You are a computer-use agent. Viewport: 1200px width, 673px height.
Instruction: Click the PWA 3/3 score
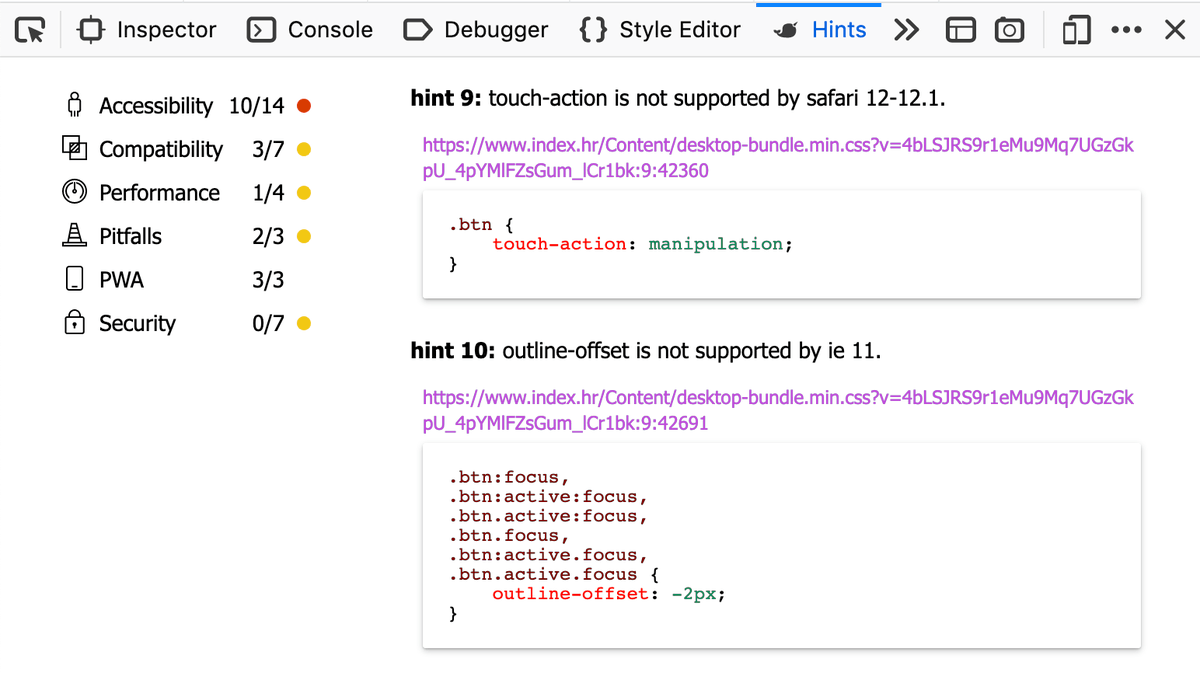269,280
